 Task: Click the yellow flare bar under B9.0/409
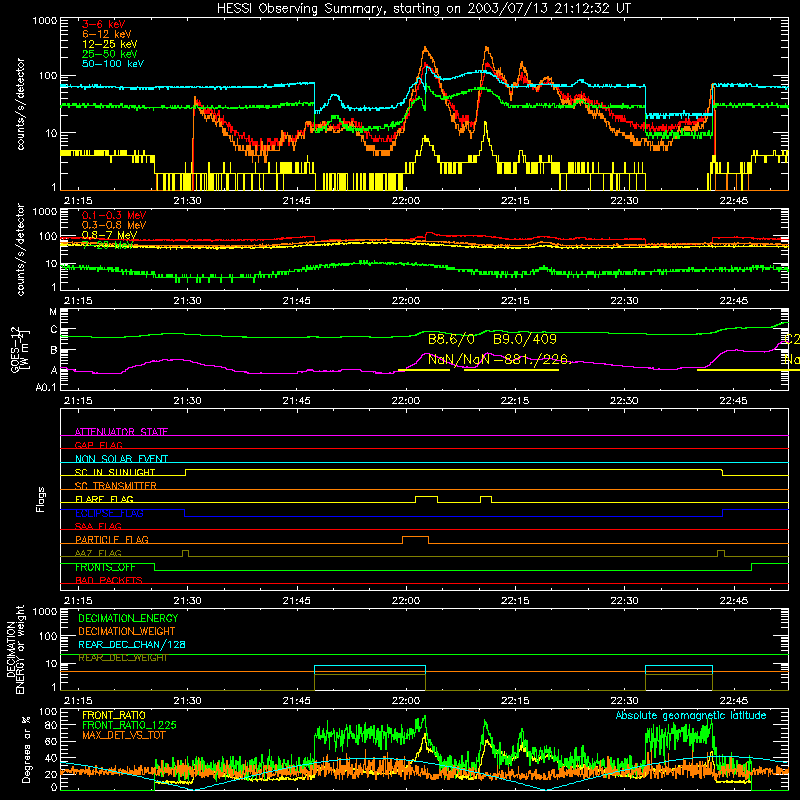point(511,370)
